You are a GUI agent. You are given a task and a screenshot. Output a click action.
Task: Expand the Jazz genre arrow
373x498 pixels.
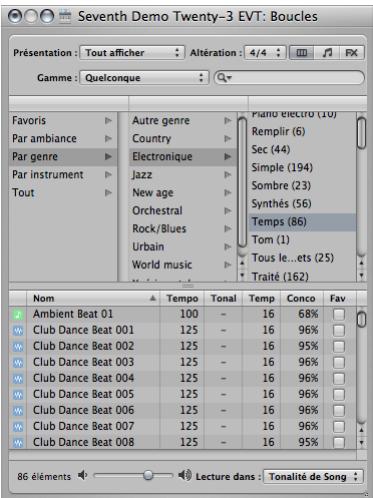(x=228, y=174)
